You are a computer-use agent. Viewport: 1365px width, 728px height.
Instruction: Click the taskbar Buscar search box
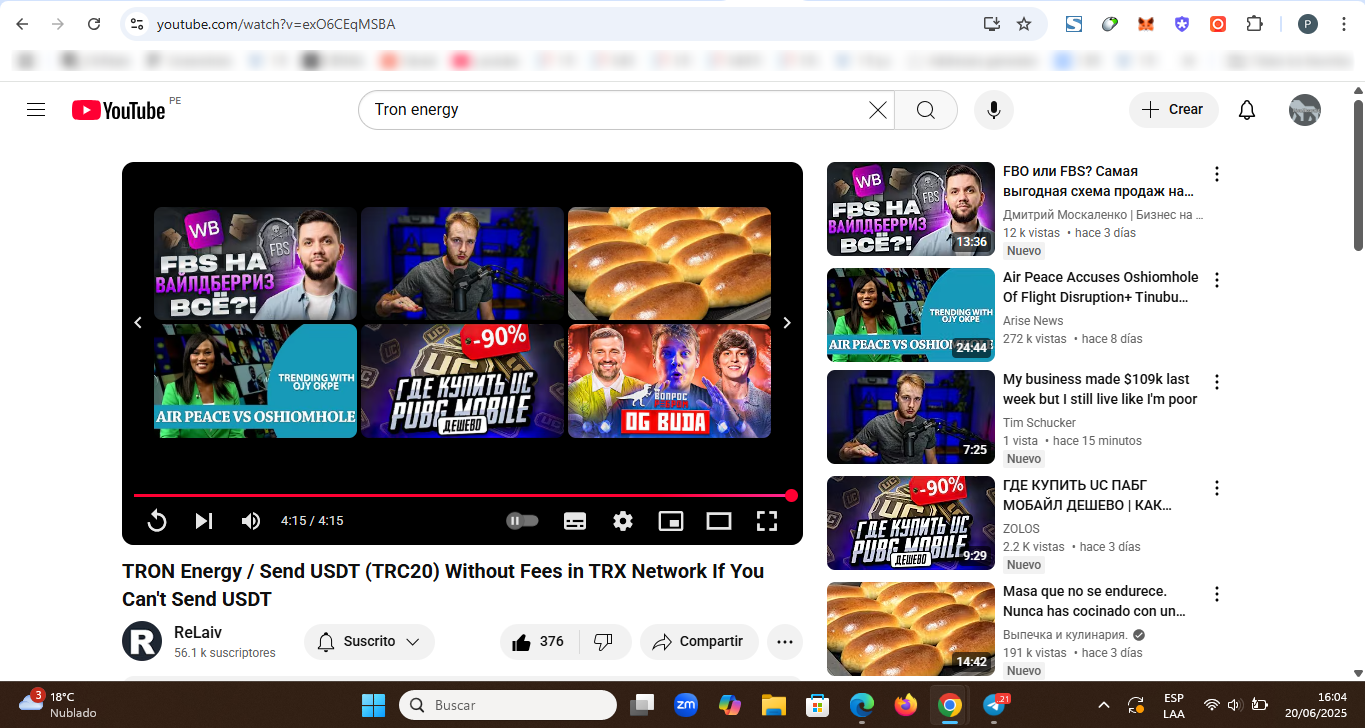pyautogui.click(x=508, y=705)
